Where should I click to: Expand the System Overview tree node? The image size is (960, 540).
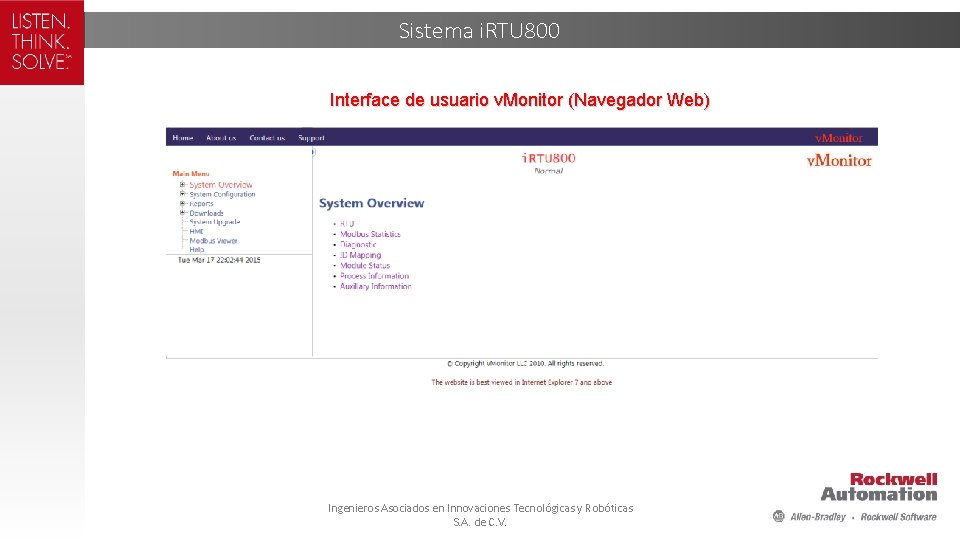182,184
